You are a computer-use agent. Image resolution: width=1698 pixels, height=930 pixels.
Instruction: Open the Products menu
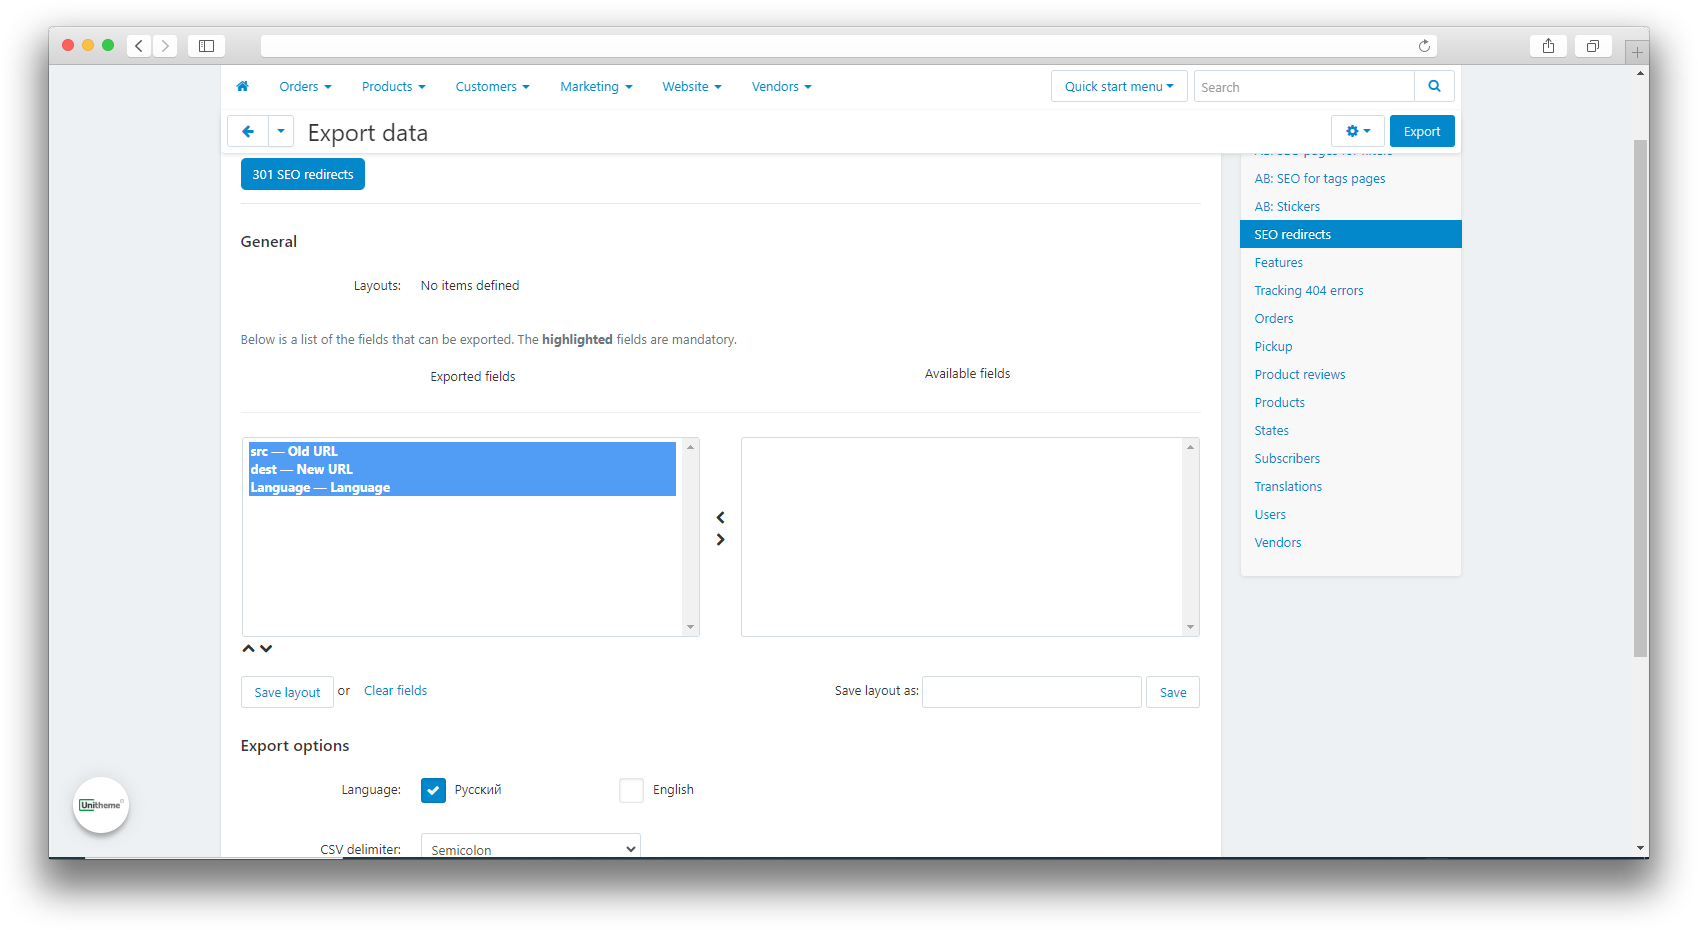click(x=393, y=87)
